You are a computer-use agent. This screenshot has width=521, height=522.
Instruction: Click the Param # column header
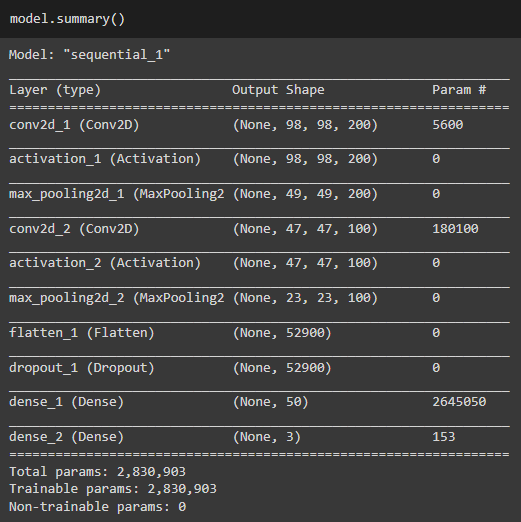pos(459,90)
